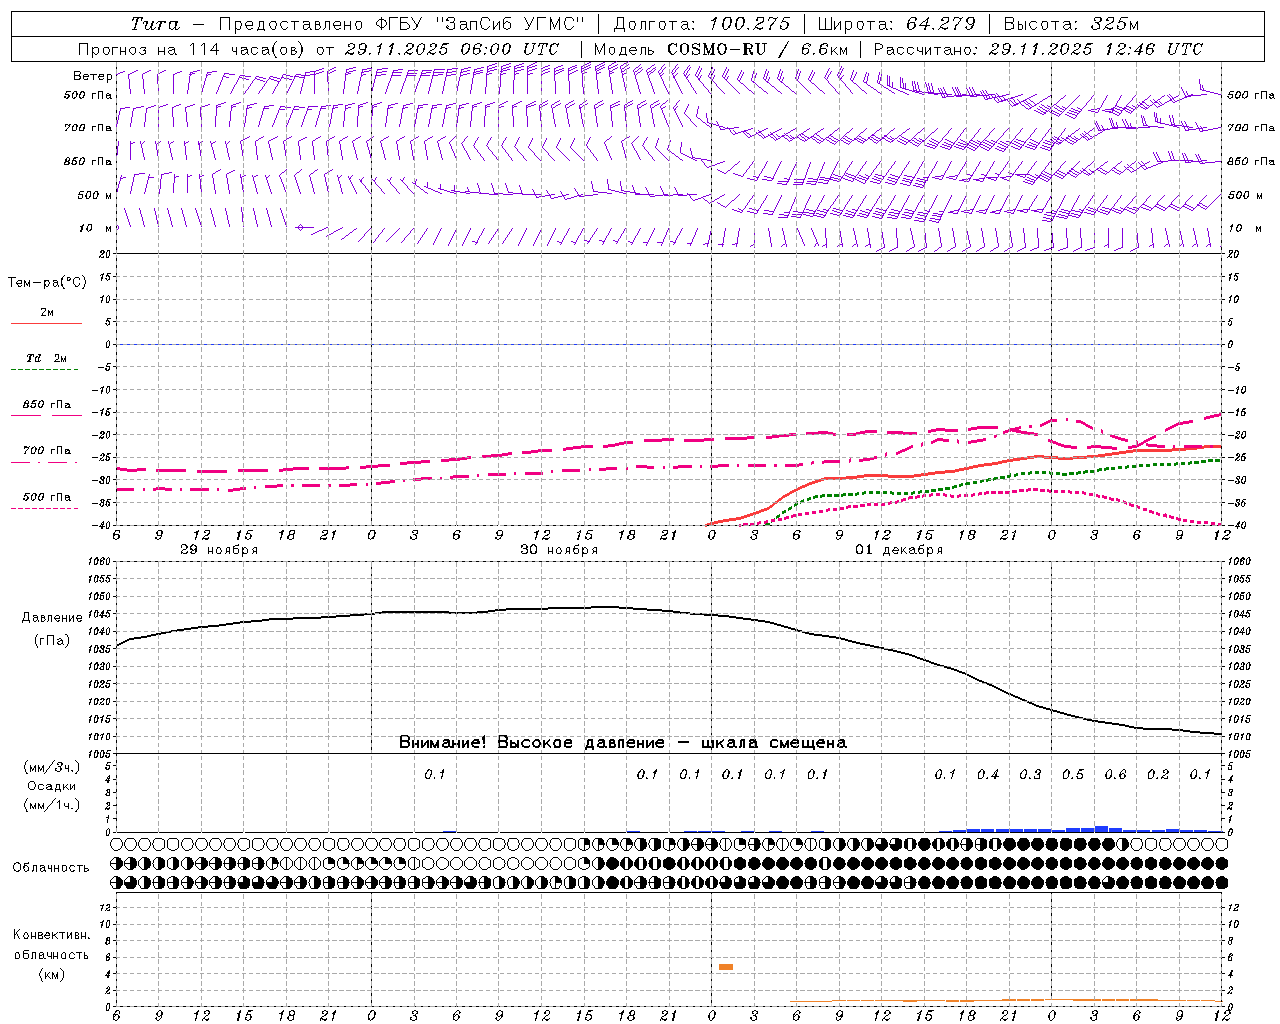Select the "Долгота: 100.275" header value
Image resolution: width=1280 pixels, height=1024 pixels.
pos(701,24)
